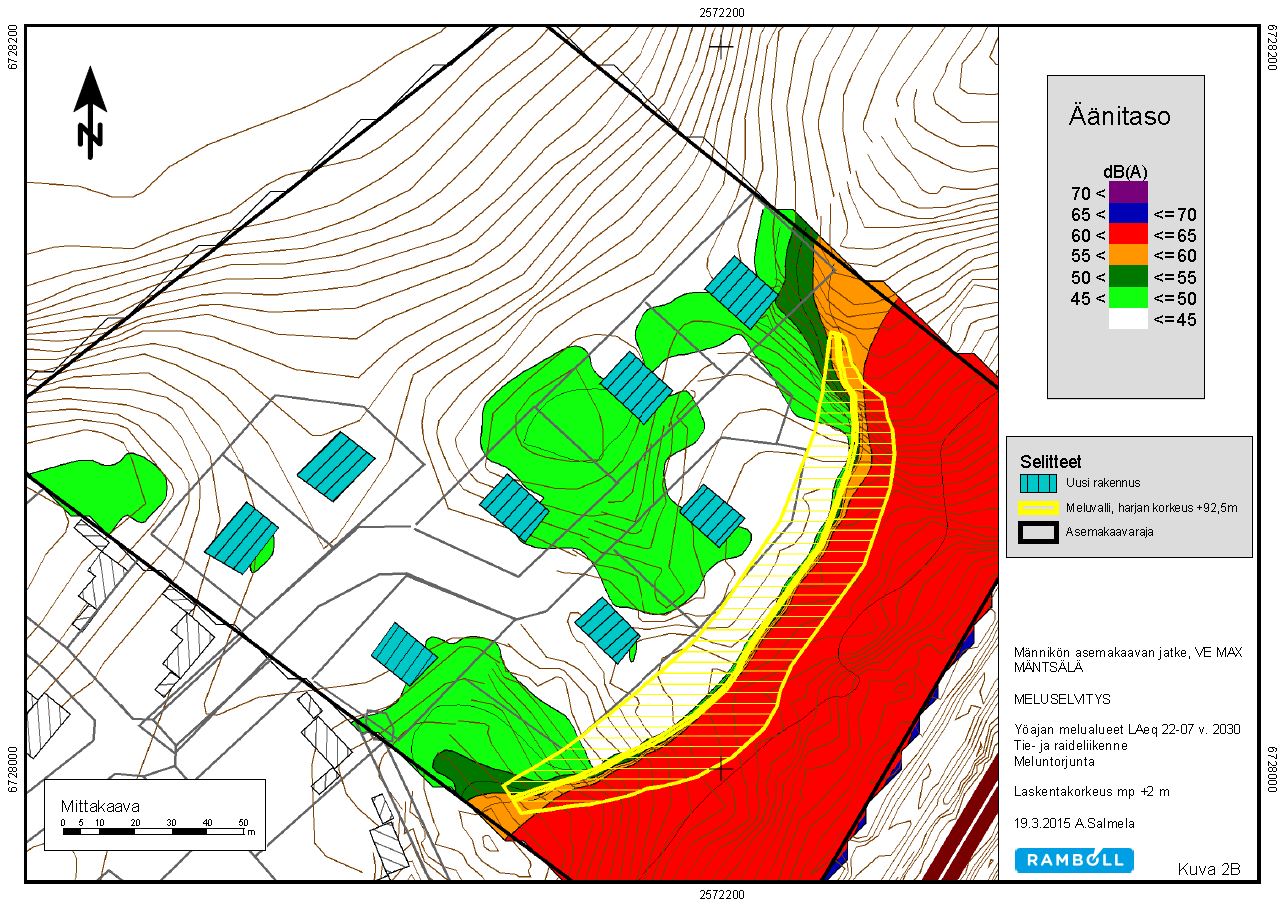This screenshot has width=1283, height=903.
Task: Click the bottom '2572200' coordinate label
Action: (x=721, y=893)
